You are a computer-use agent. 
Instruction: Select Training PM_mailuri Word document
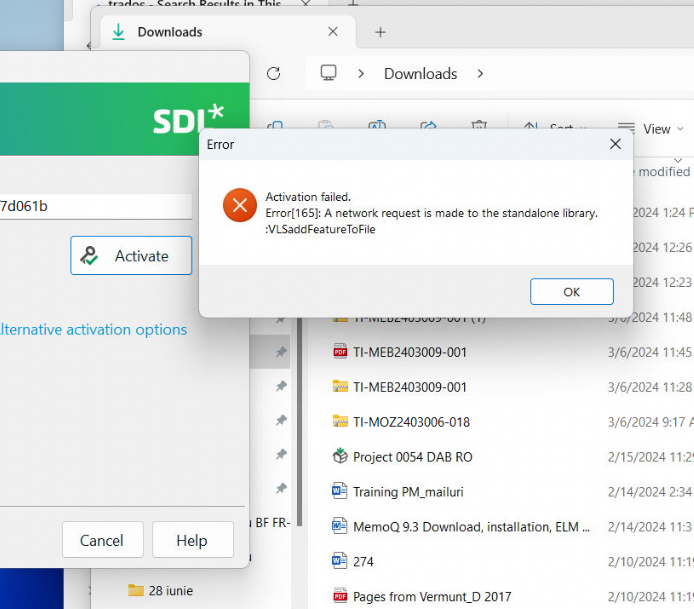click(408, 492)
